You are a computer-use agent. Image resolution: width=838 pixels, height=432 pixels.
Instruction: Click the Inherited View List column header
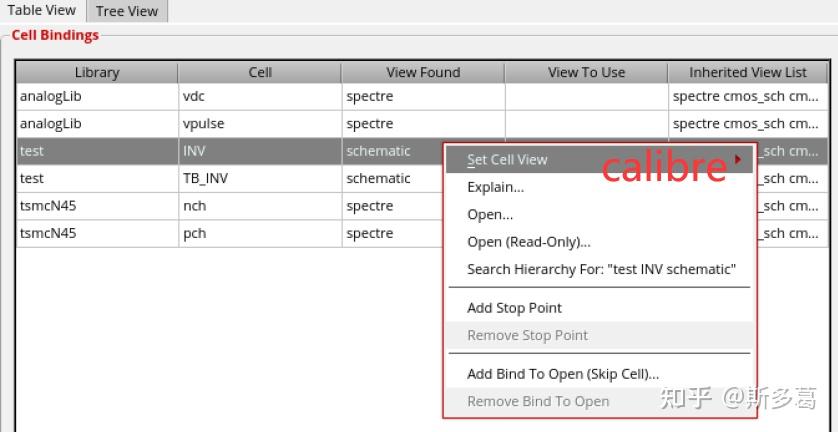[x=747, y=72]
